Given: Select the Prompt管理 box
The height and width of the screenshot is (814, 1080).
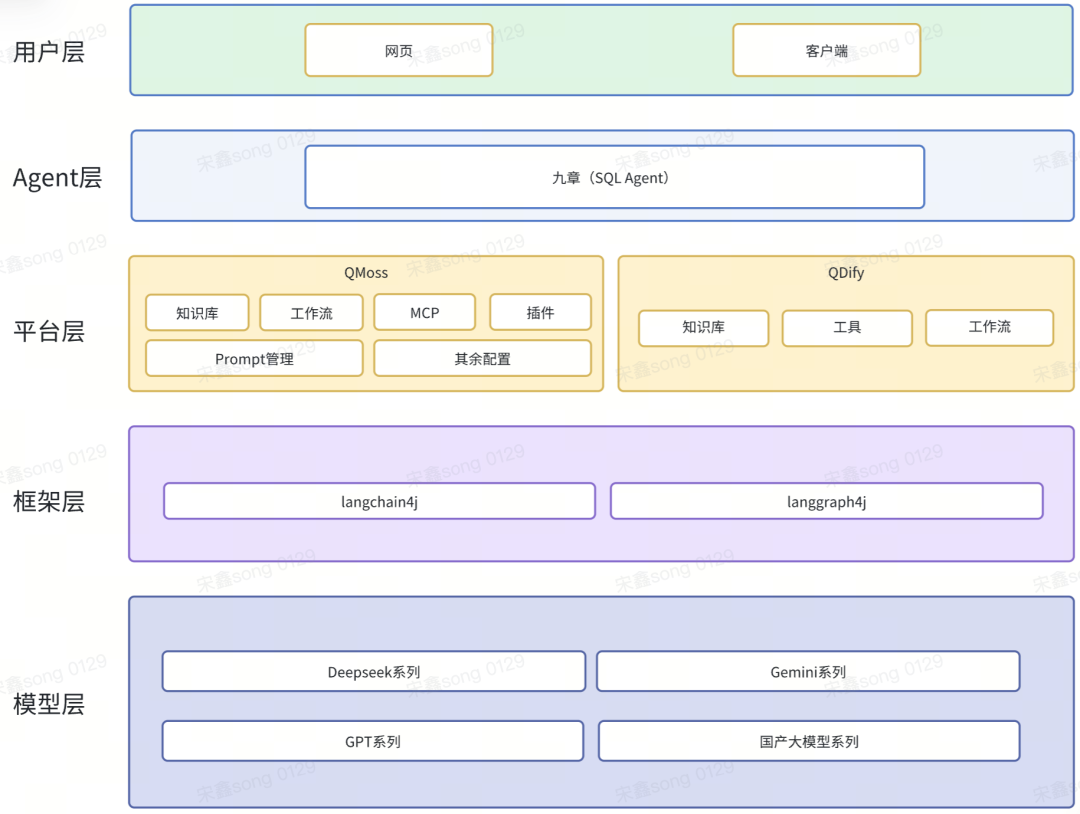Looking at the screenshot, I should click(x=254, y=358).
